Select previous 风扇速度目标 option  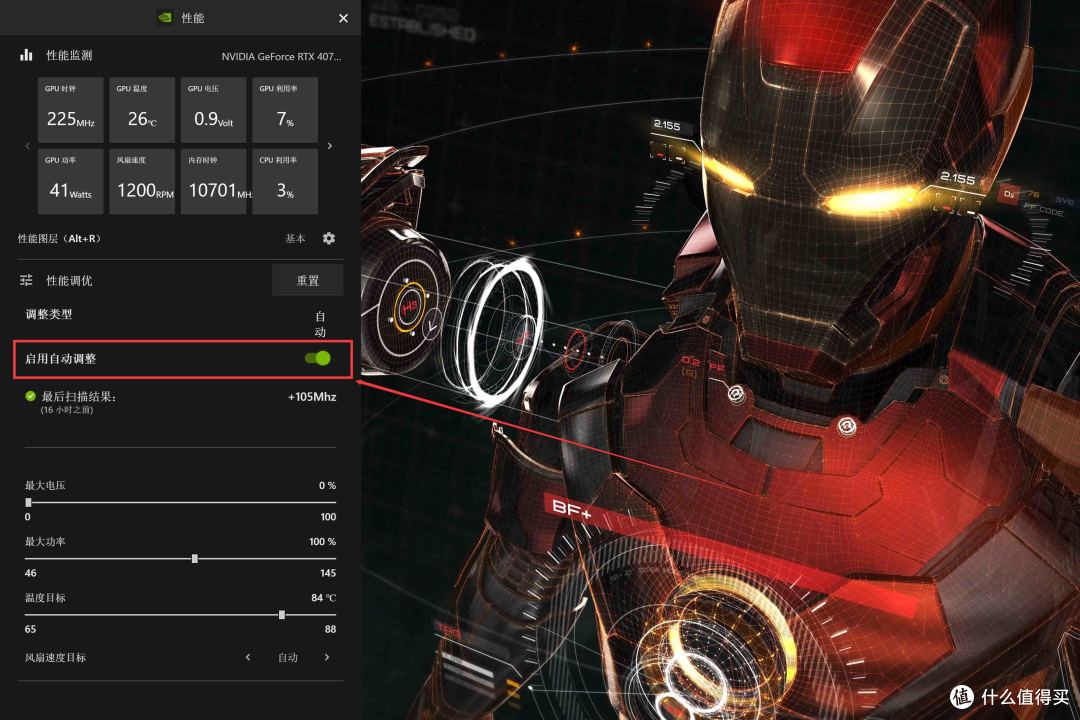(248, 657)
